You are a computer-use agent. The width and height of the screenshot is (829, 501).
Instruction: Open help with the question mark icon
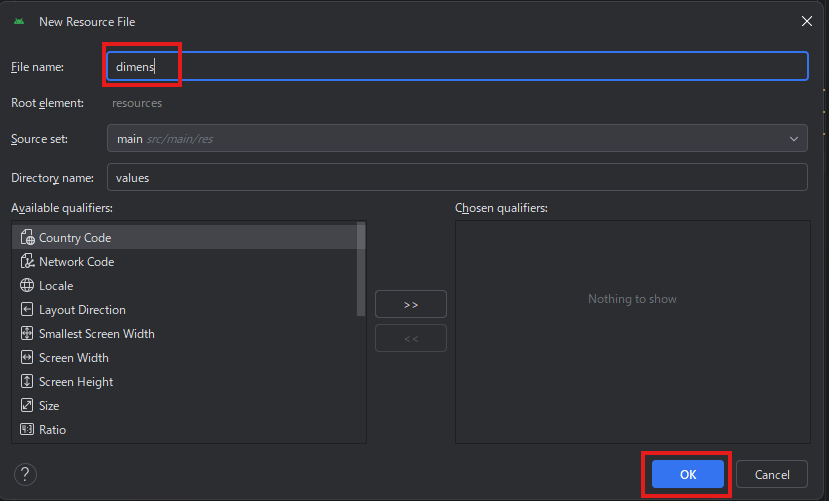coord(25,474)
